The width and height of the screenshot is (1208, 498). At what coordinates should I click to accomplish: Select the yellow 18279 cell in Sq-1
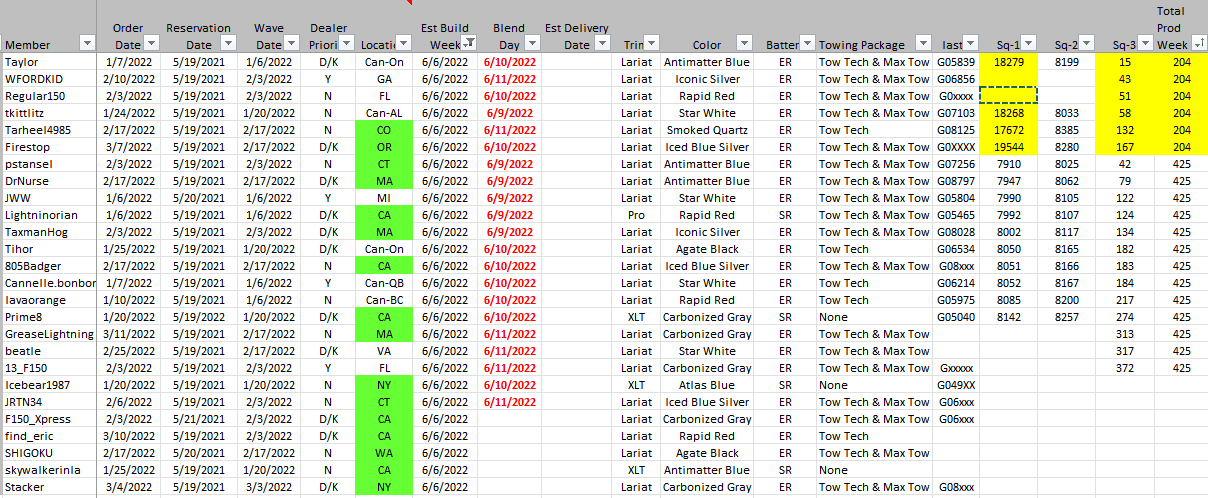pos(1008,62)
